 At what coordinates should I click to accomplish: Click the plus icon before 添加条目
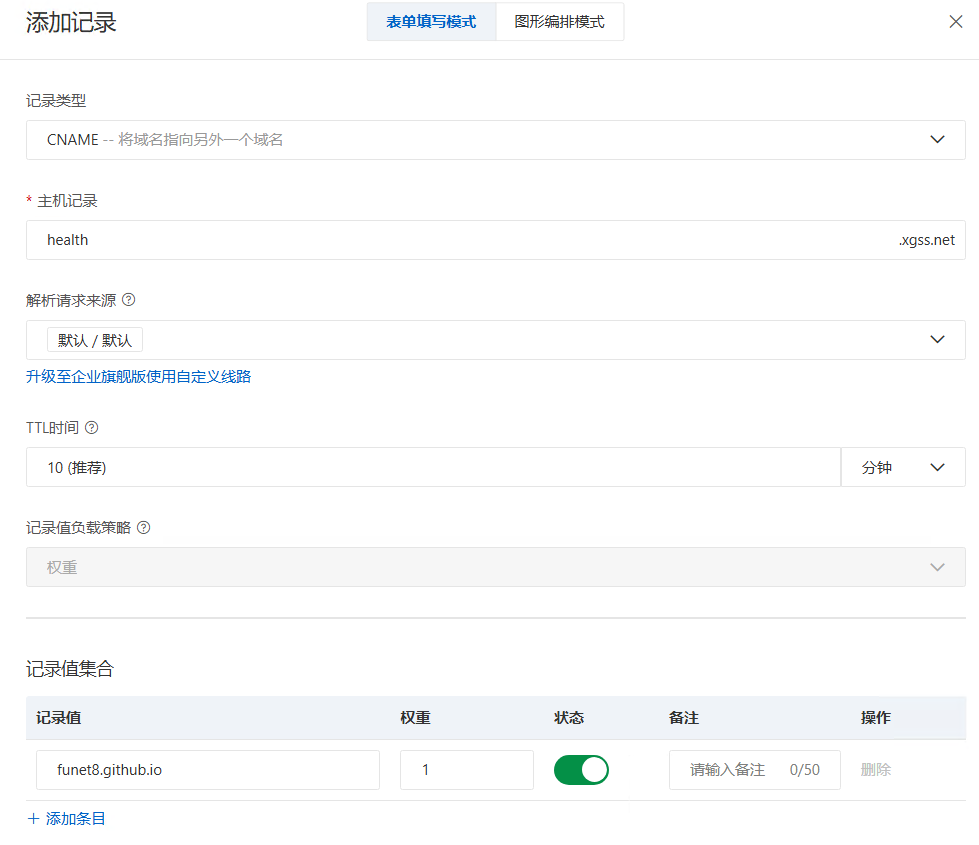(33, 818)
